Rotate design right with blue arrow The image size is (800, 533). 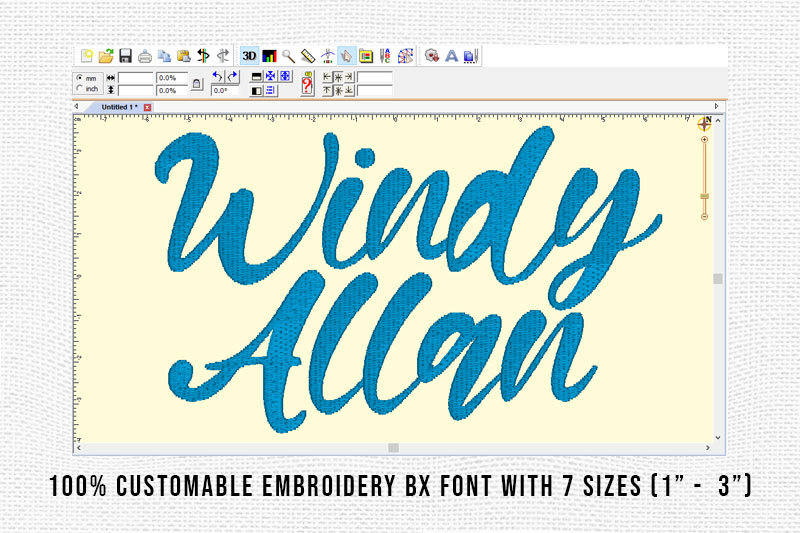232,77
